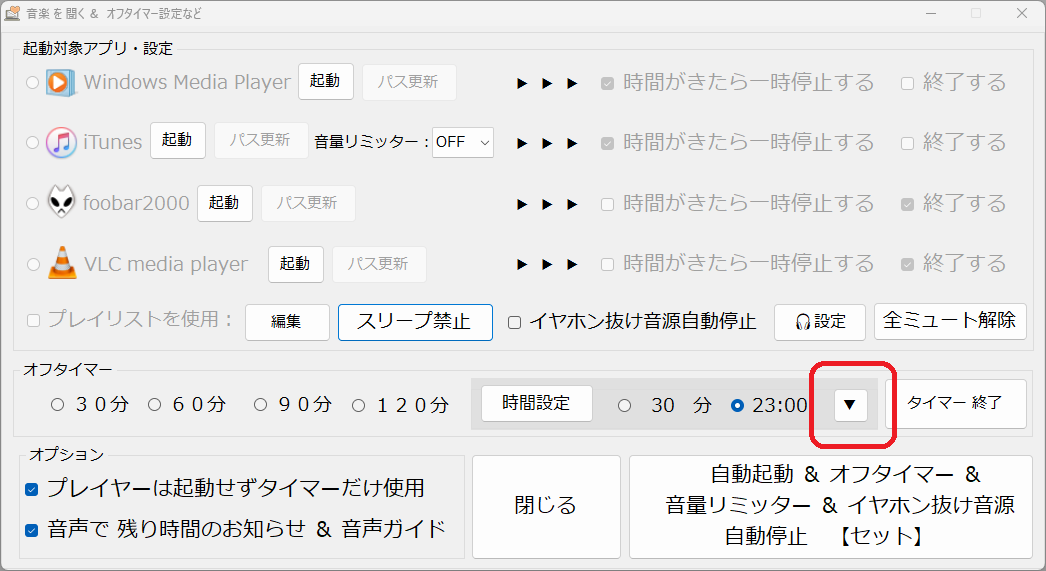The height and width of the screenshot is (571, 1046).
Task: Select the custom 30 分 radio button
Action: click(624, 406)
